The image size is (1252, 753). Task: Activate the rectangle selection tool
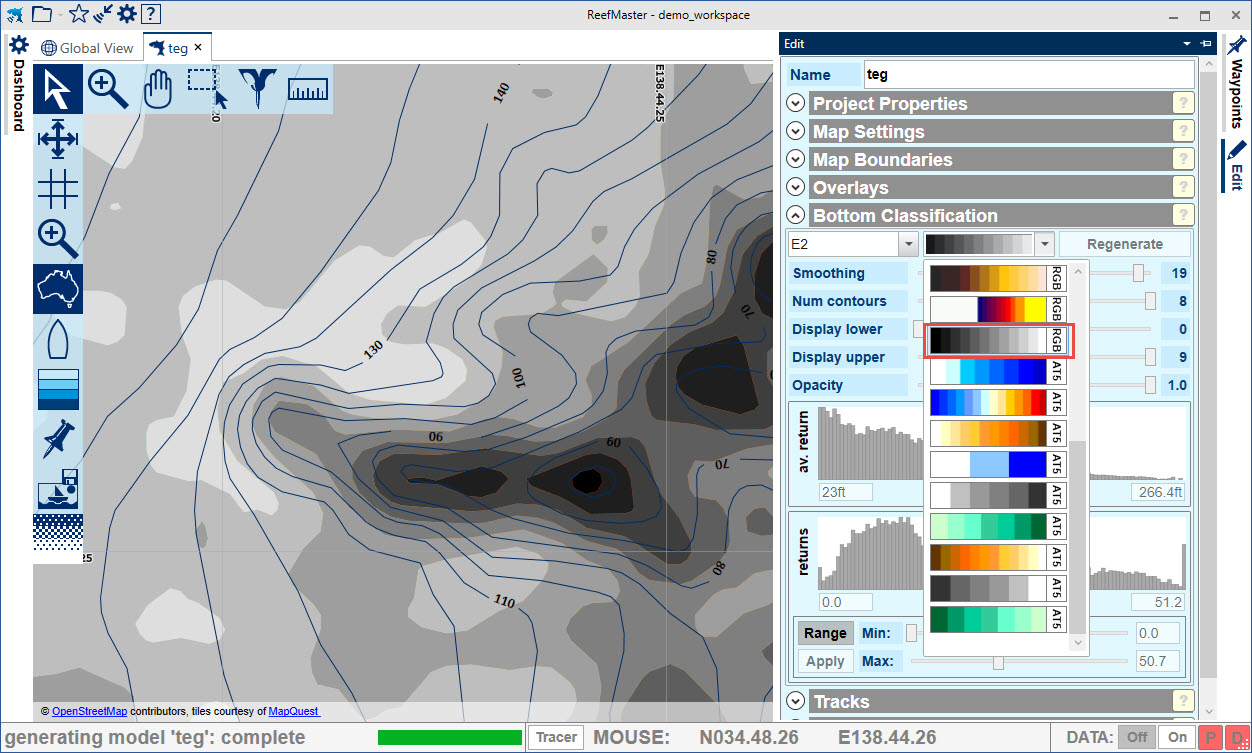[207, 89]
